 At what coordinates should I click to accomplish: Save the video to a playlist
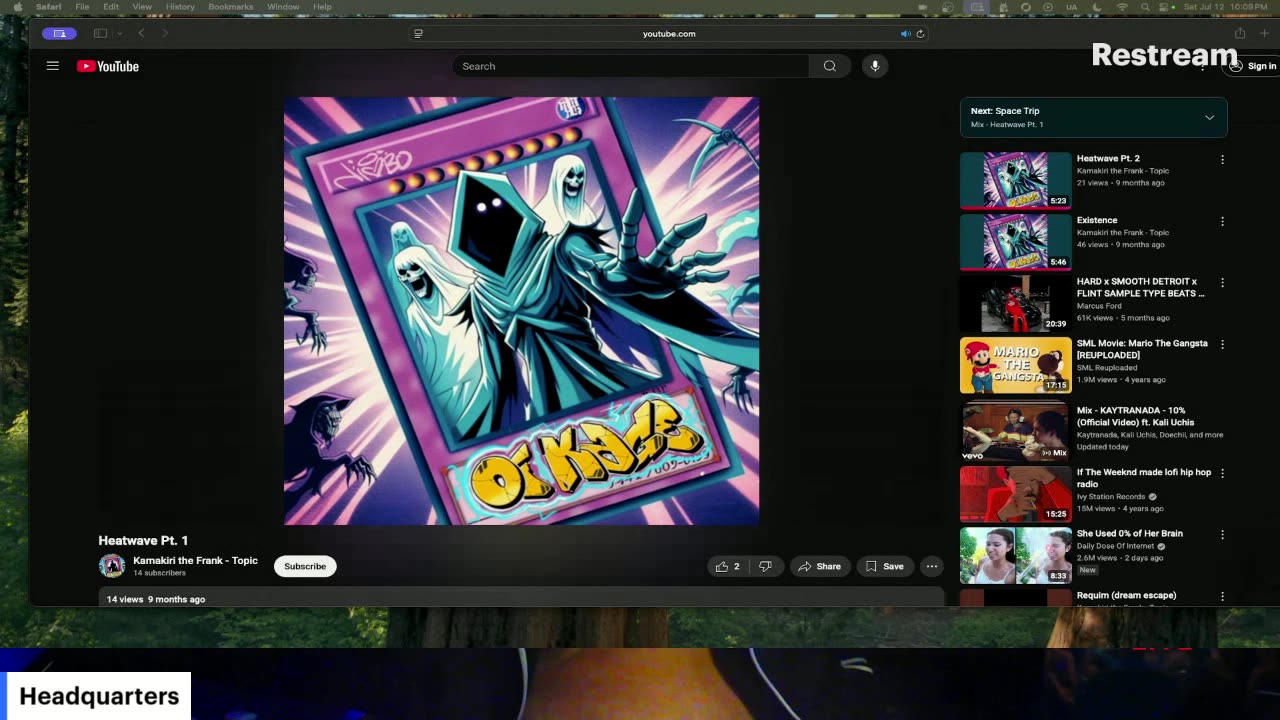coord(884,566)
